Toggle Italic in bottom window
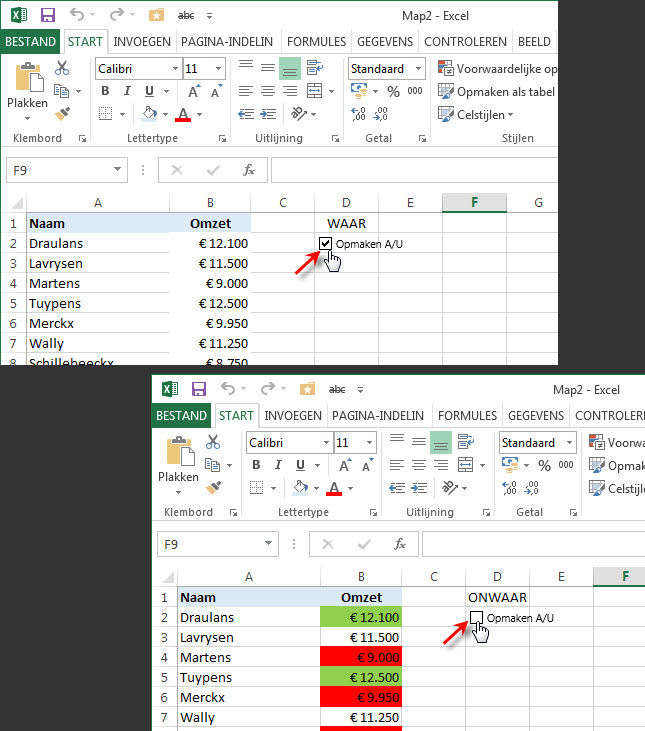This screenshot has height=731, width=645. [278, 465]
